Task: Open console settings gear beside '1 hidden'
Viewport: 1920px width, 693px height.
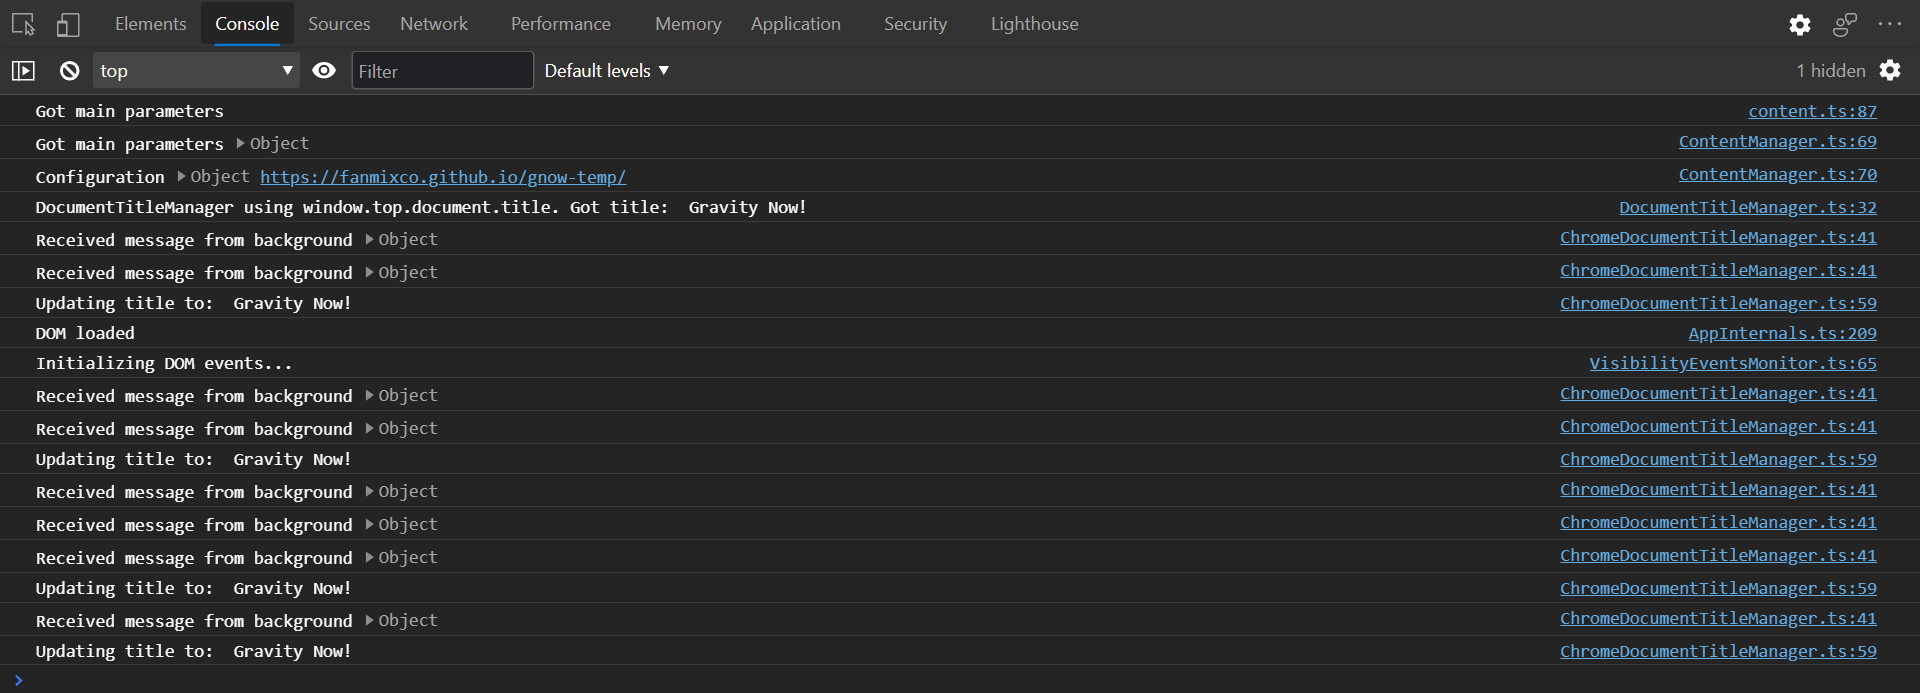Action: [1890, 70]
